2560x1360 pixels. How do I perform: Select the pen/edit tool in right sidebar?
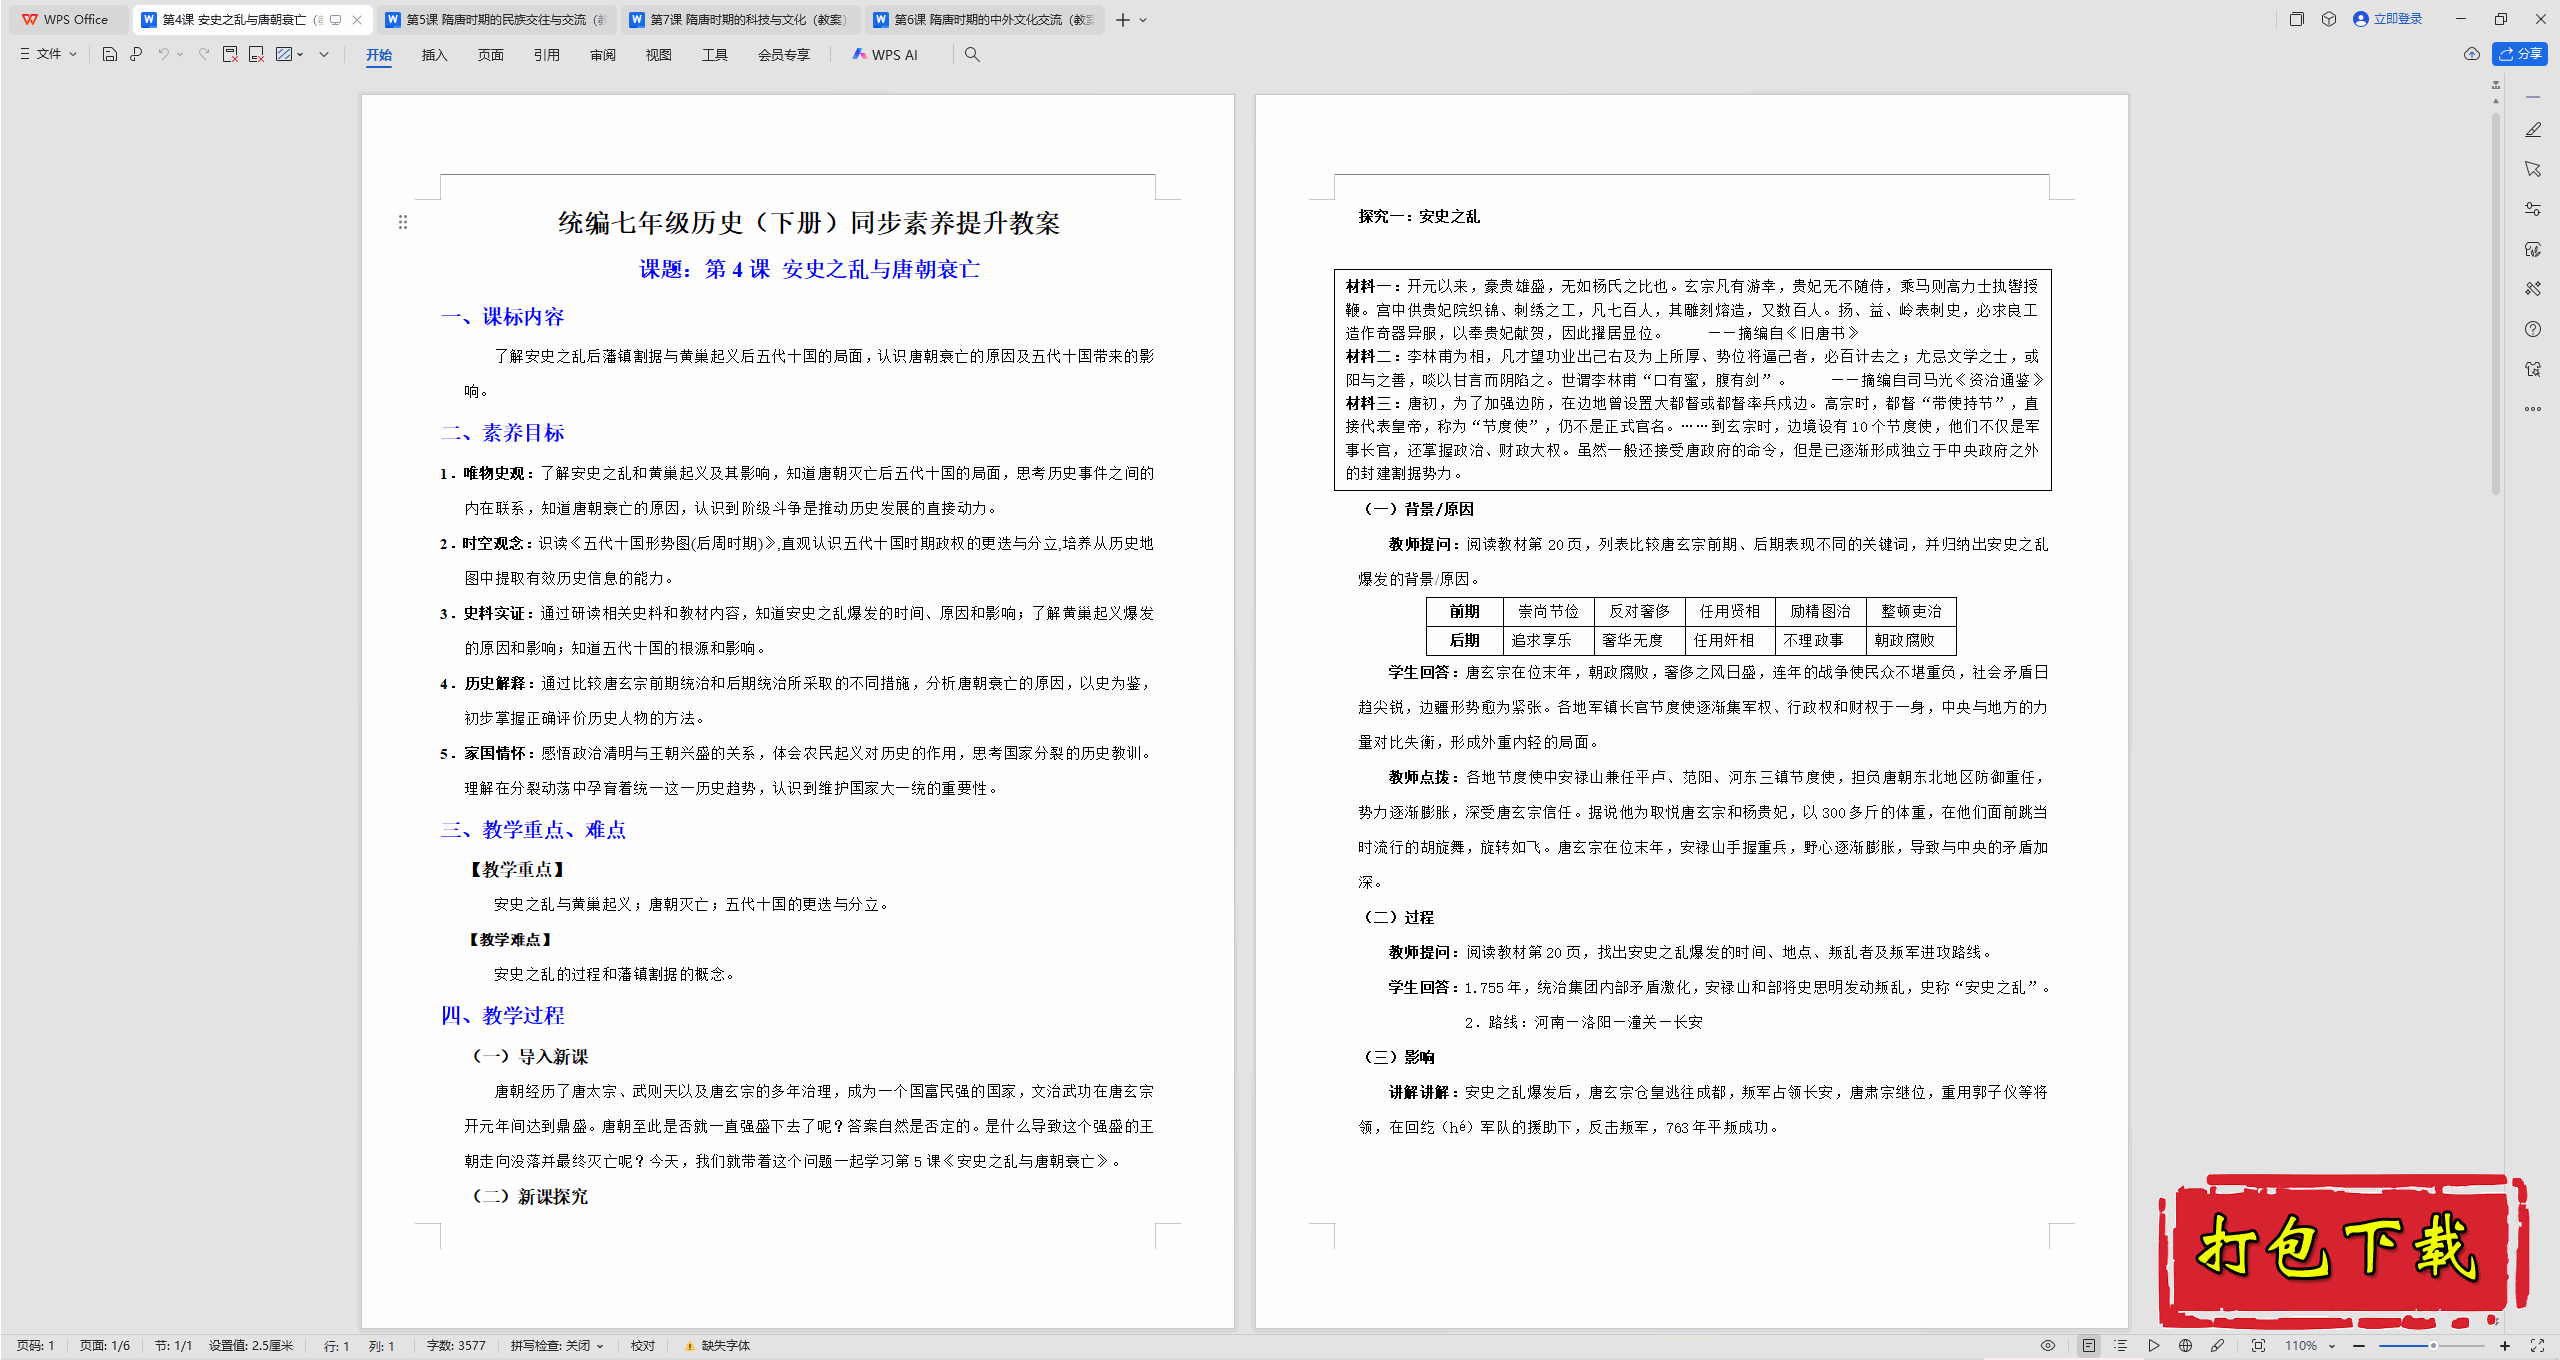tap(2533, 130)
